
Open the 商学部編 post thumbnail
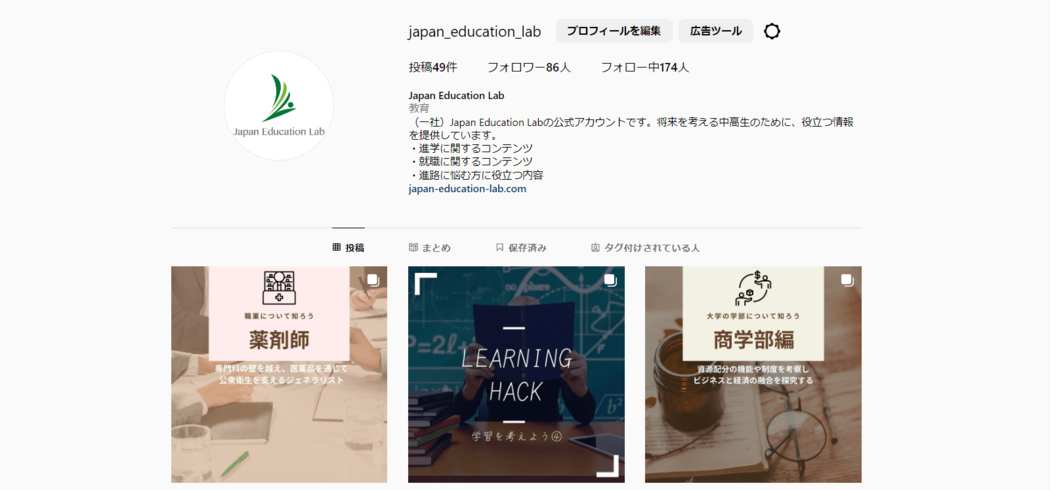pos(753,374)
